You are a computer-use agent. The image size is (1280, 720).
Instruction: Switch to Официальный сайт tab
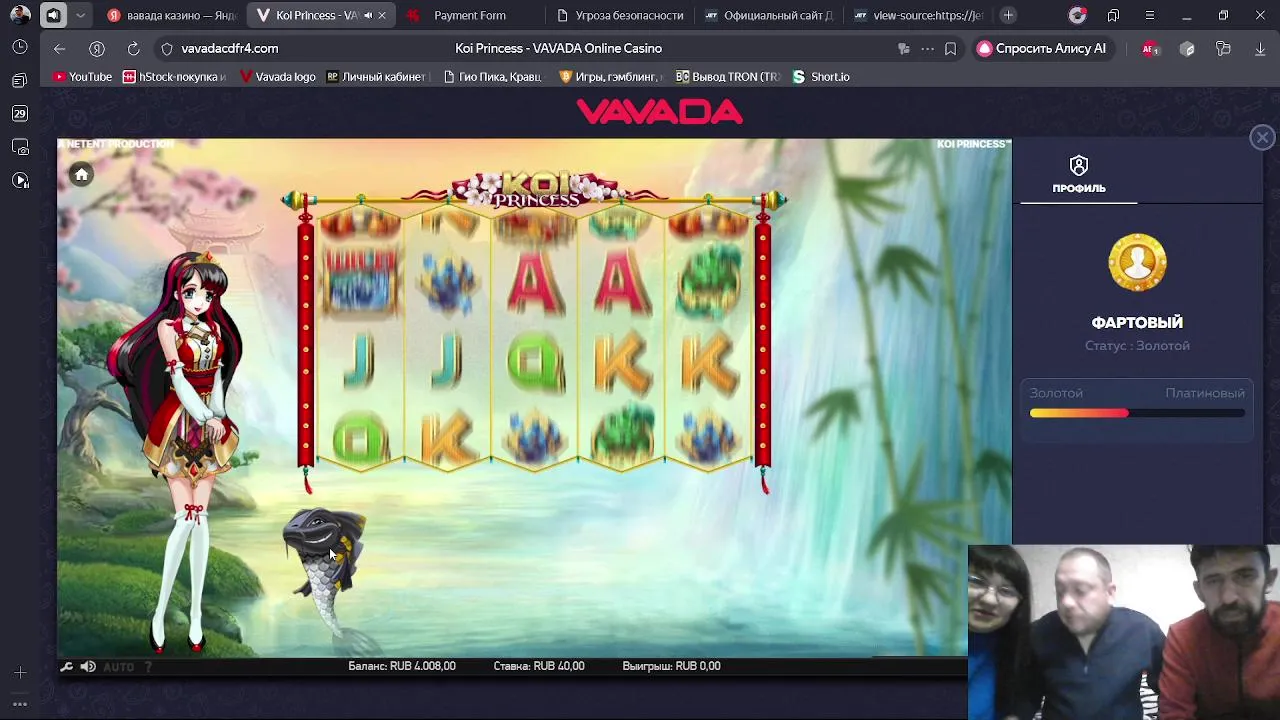click(769, 15)
